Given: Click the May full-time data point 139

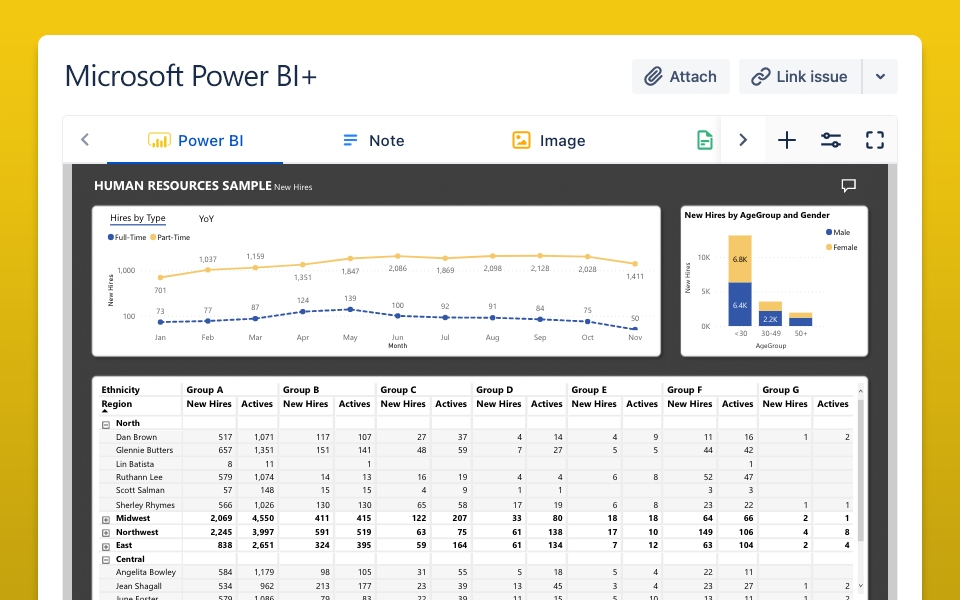Looking at the screenshot, I should [350, 310].
